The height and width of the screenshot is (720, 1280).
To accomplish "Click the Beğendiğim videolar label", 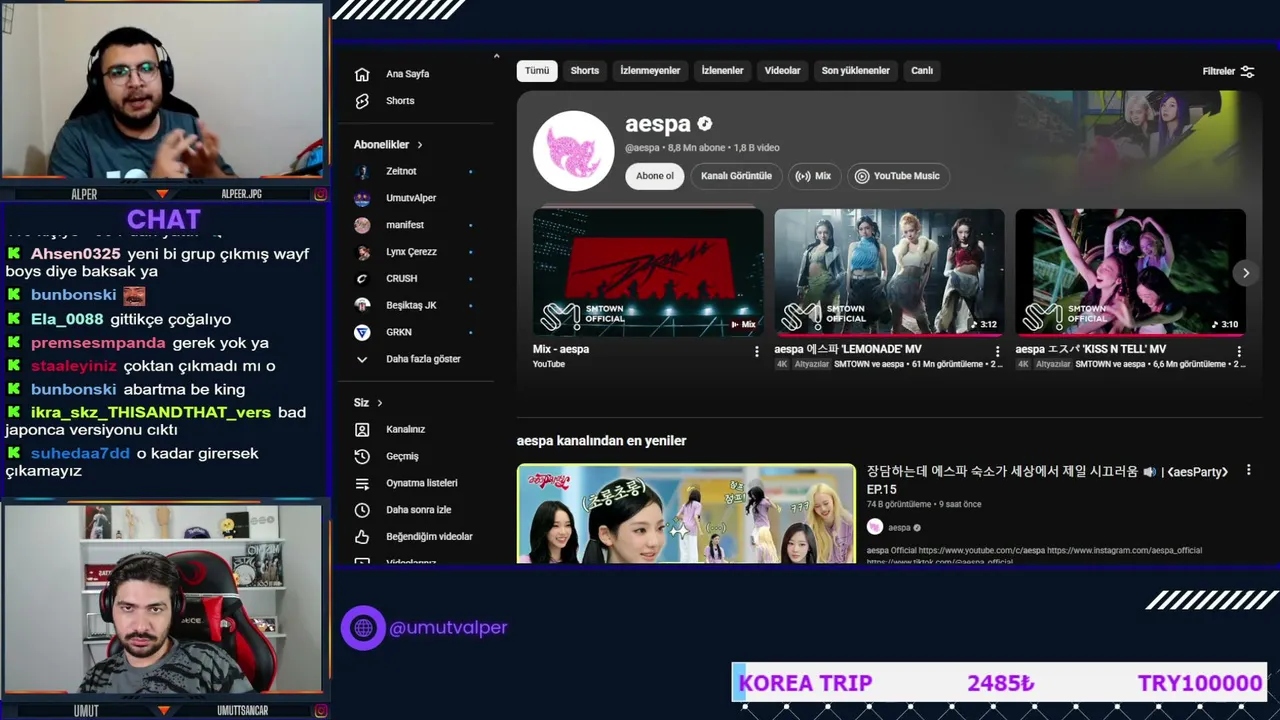I will pos(430,537).
